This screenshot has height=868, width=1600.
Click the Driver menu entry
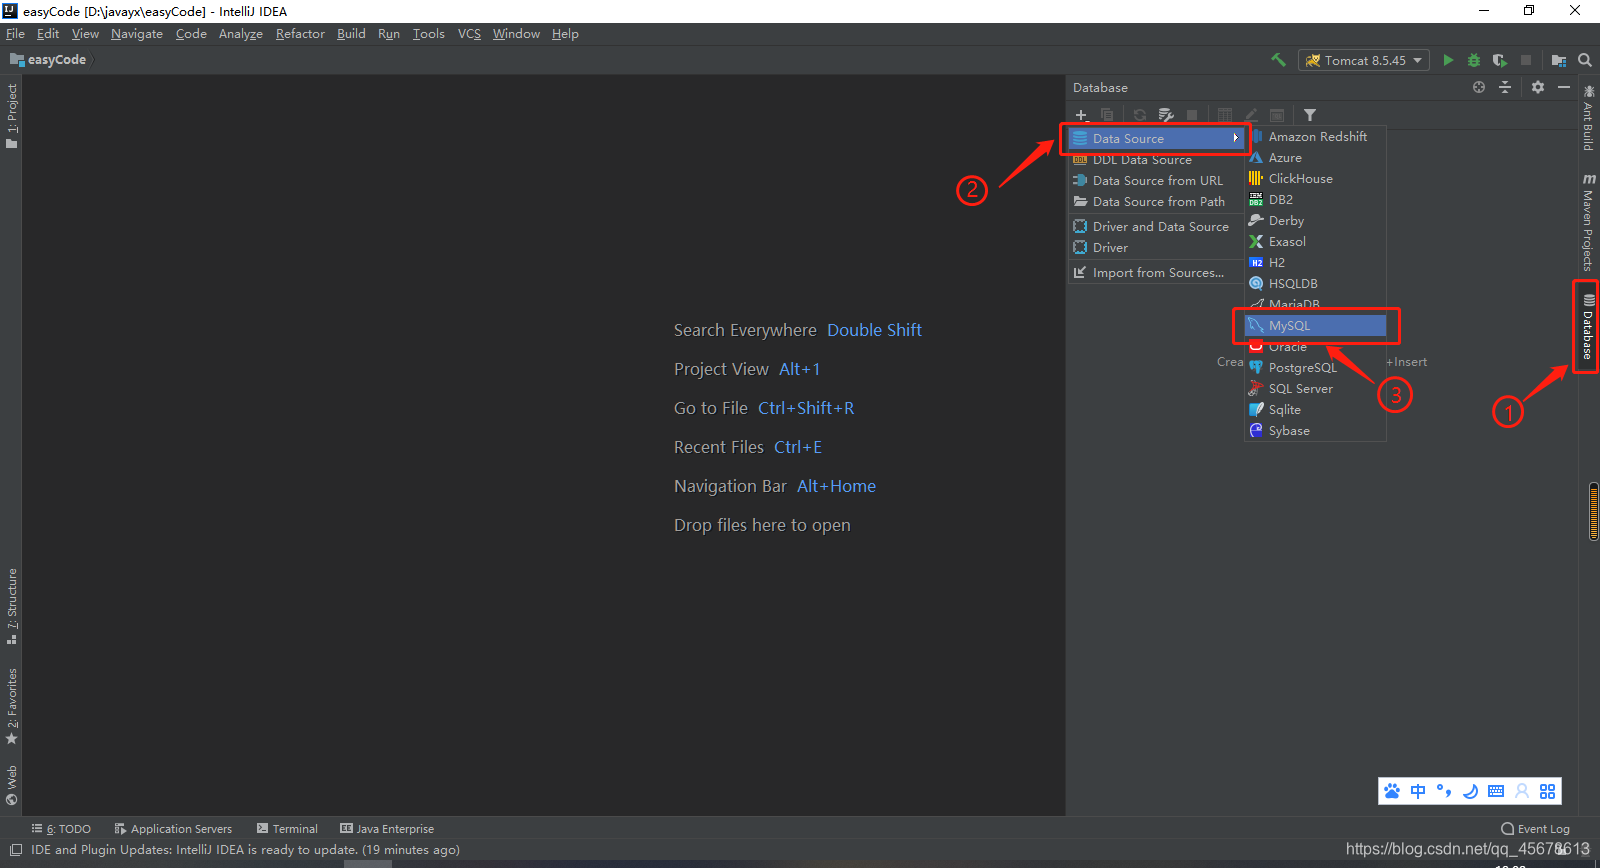[1156, 248]
